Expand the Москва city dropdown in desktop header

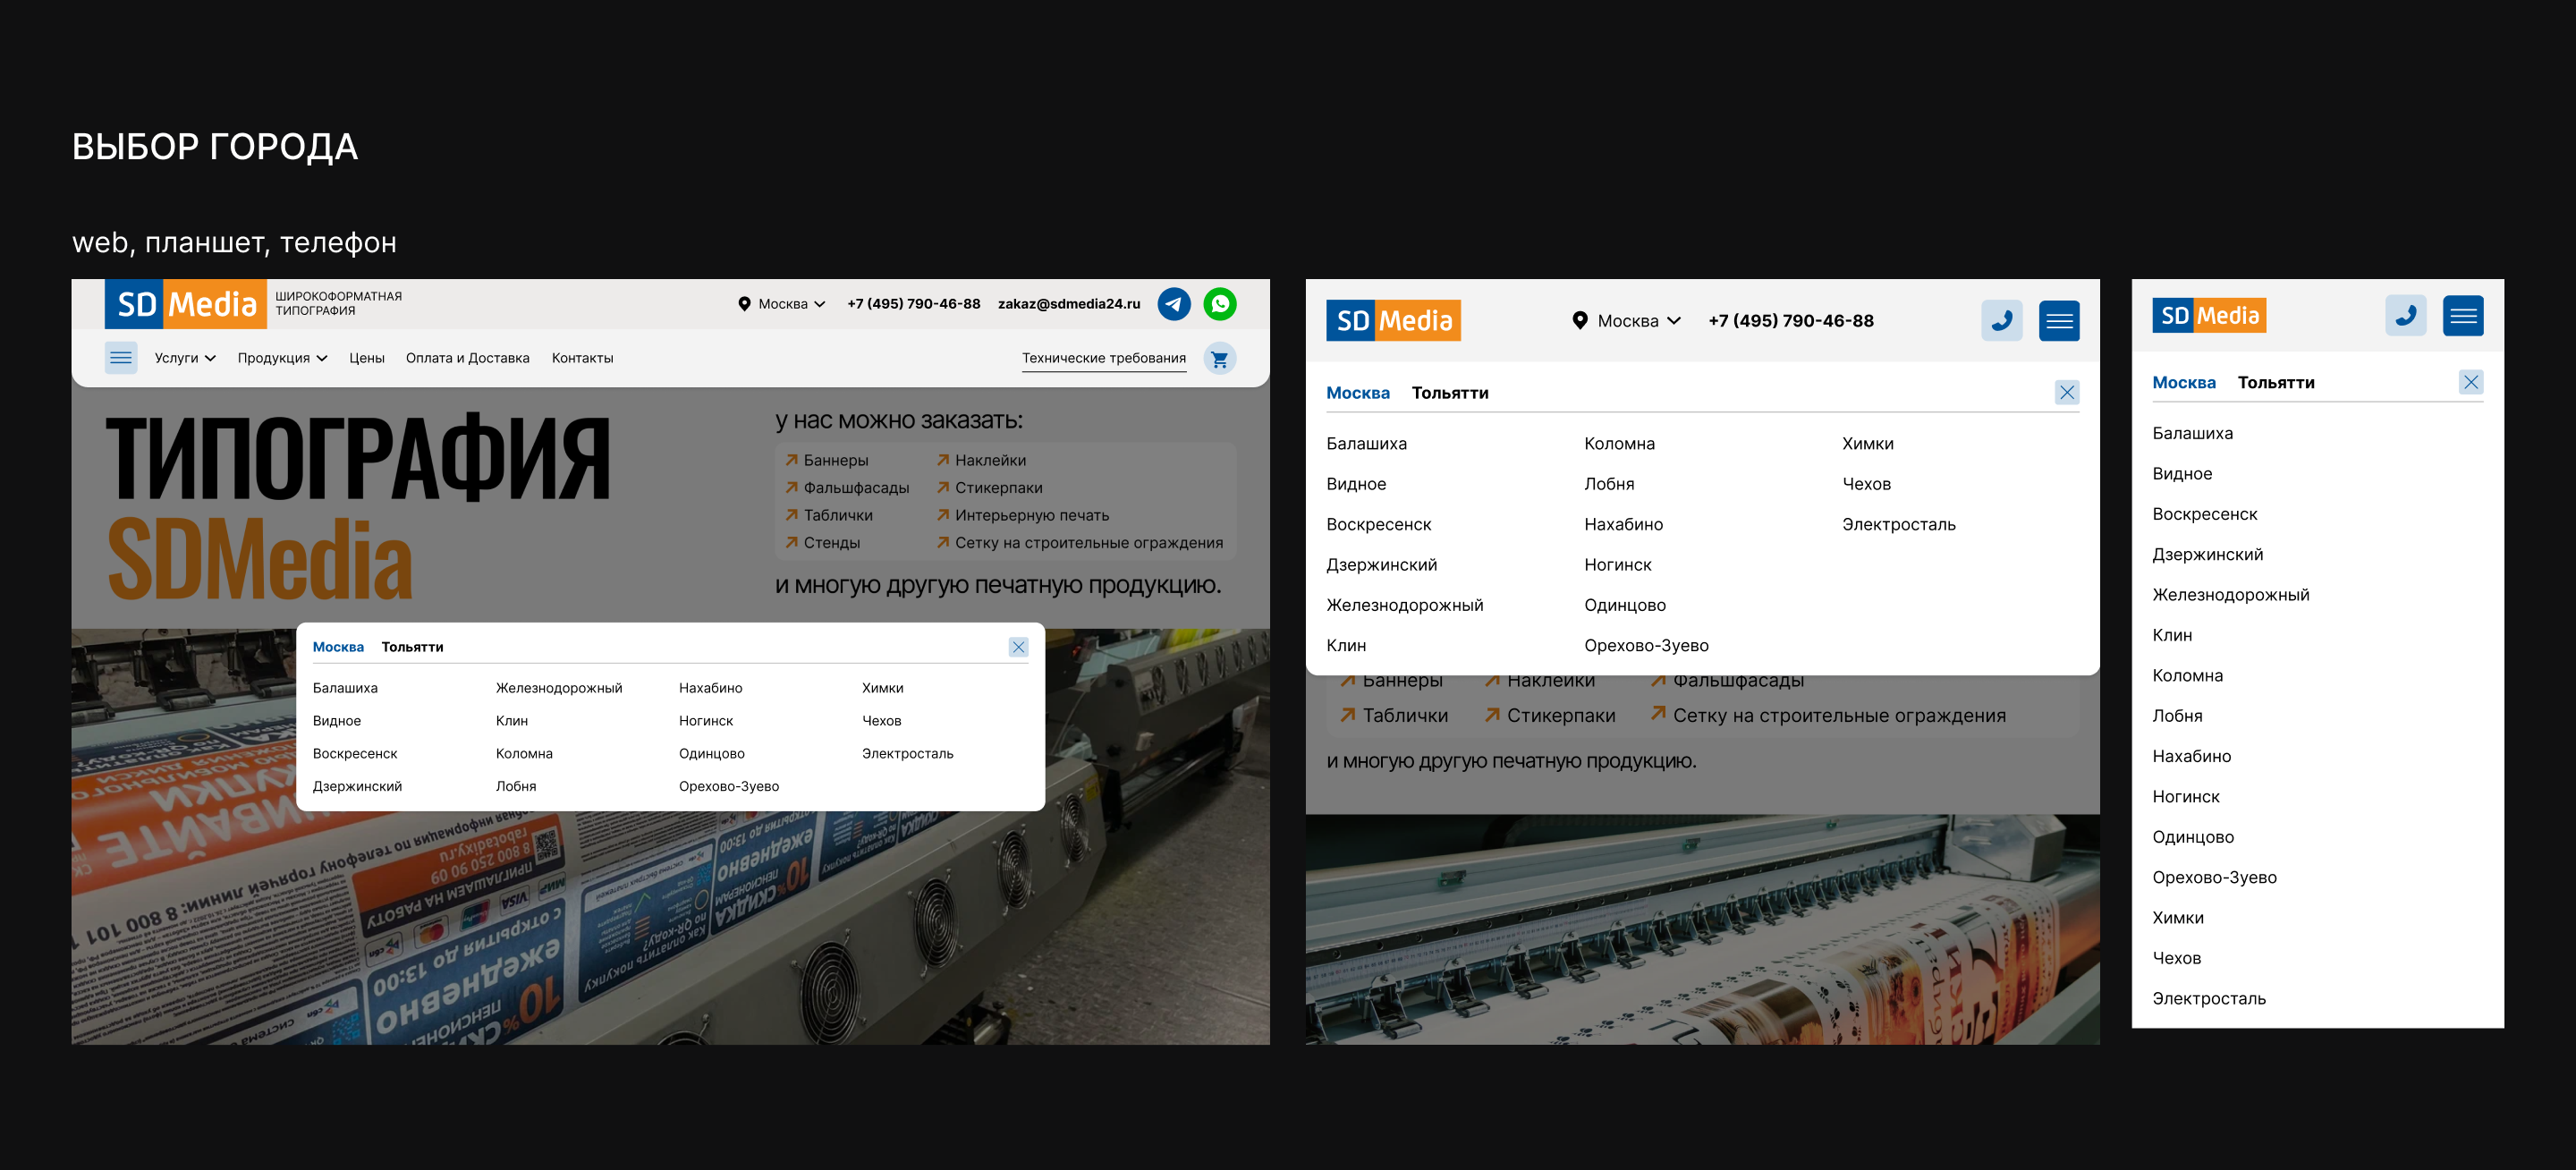pyautogui.click(x=782, y=304)
